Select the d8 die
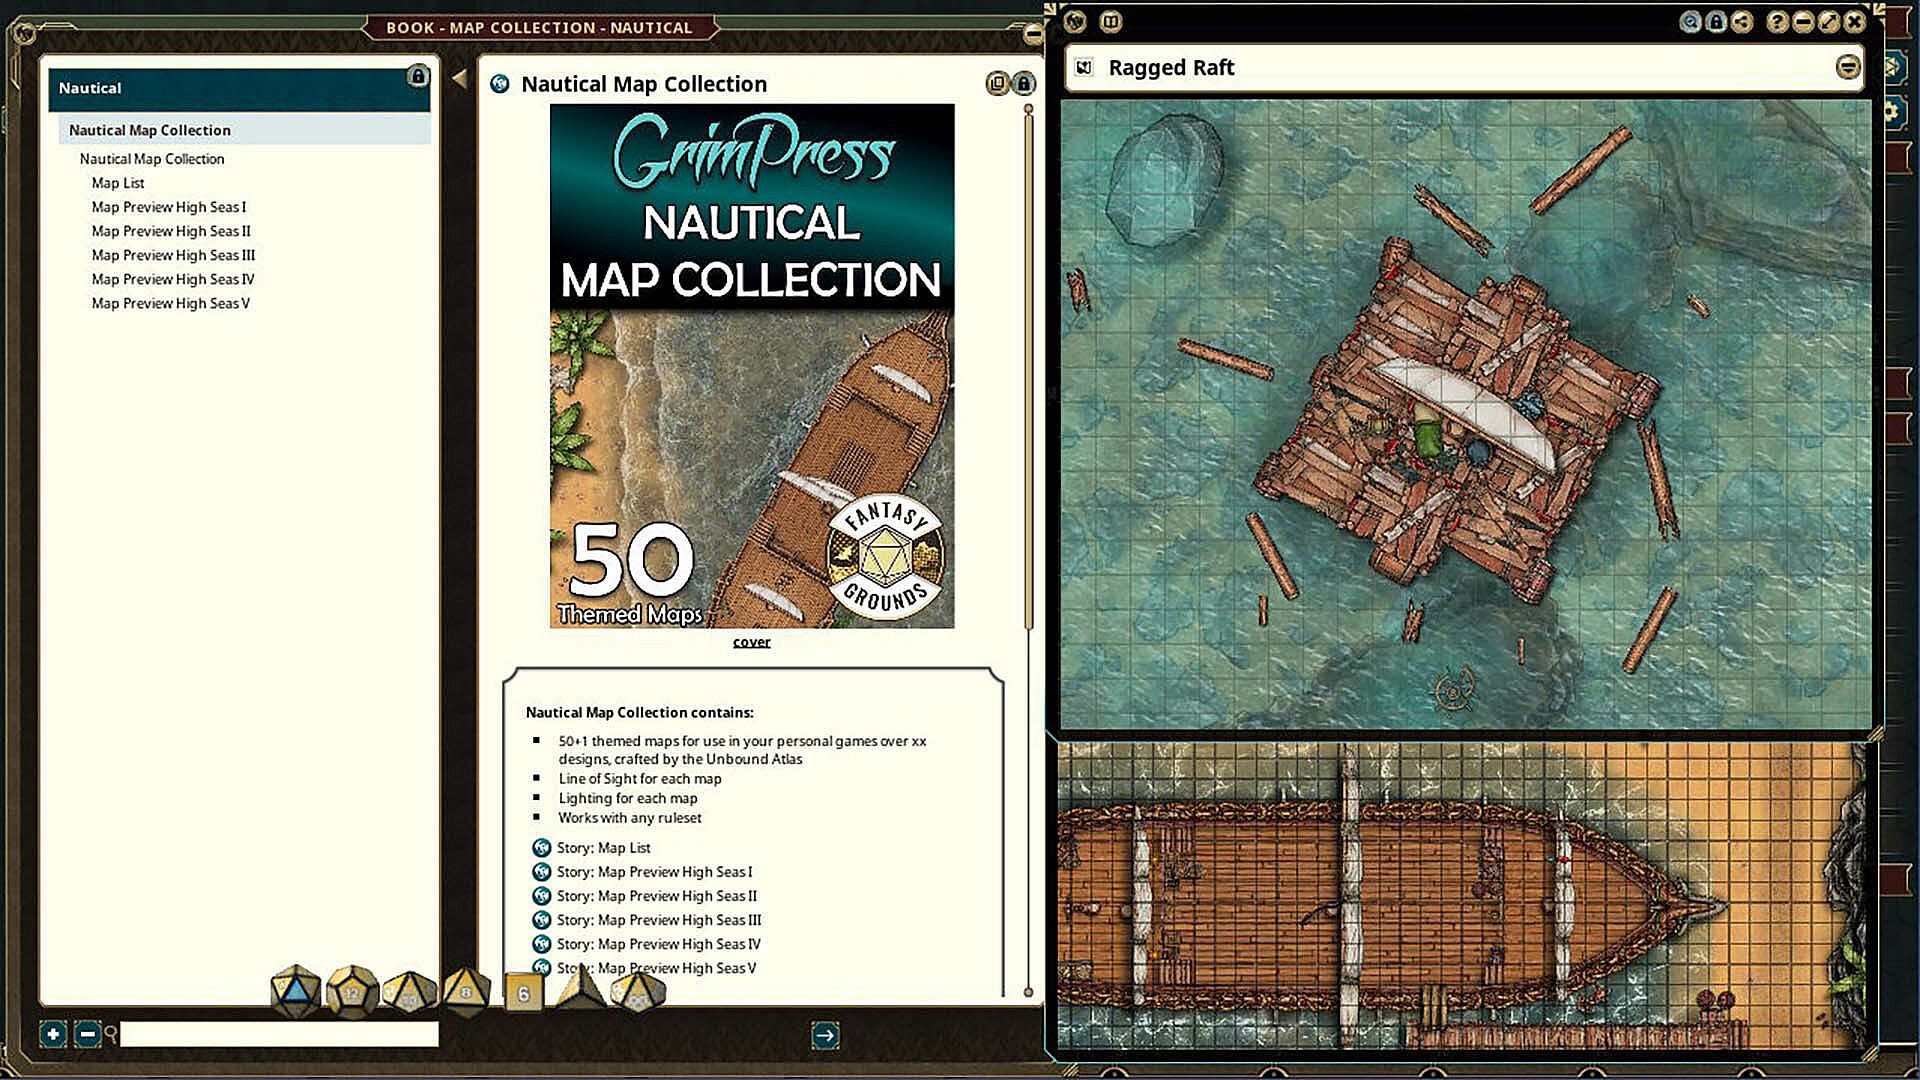 coord(466,991)
